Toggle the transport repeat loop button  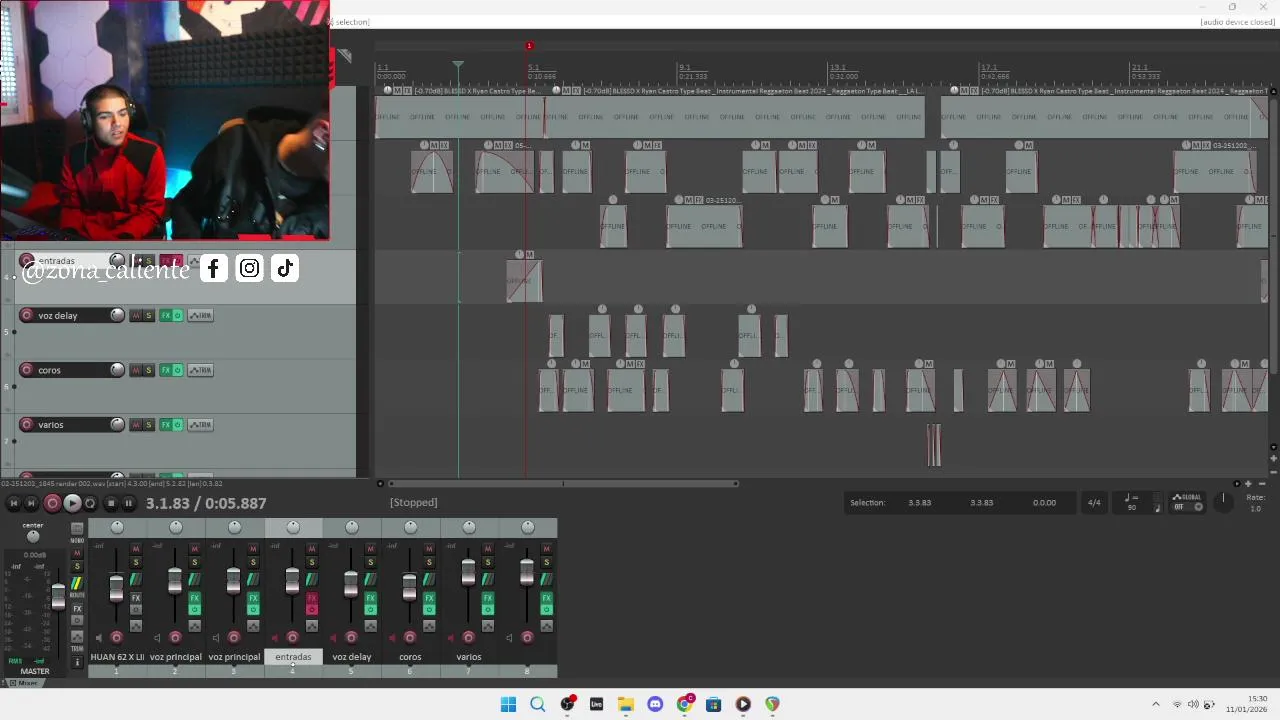[x=90, y=503]
